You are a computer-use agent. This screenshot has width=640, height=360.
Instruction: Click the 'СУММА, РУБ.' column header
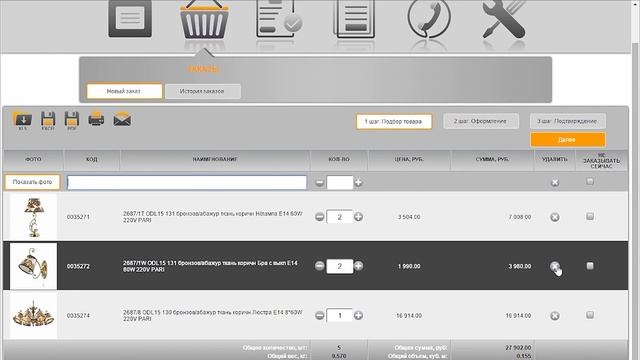coord(492,160)
